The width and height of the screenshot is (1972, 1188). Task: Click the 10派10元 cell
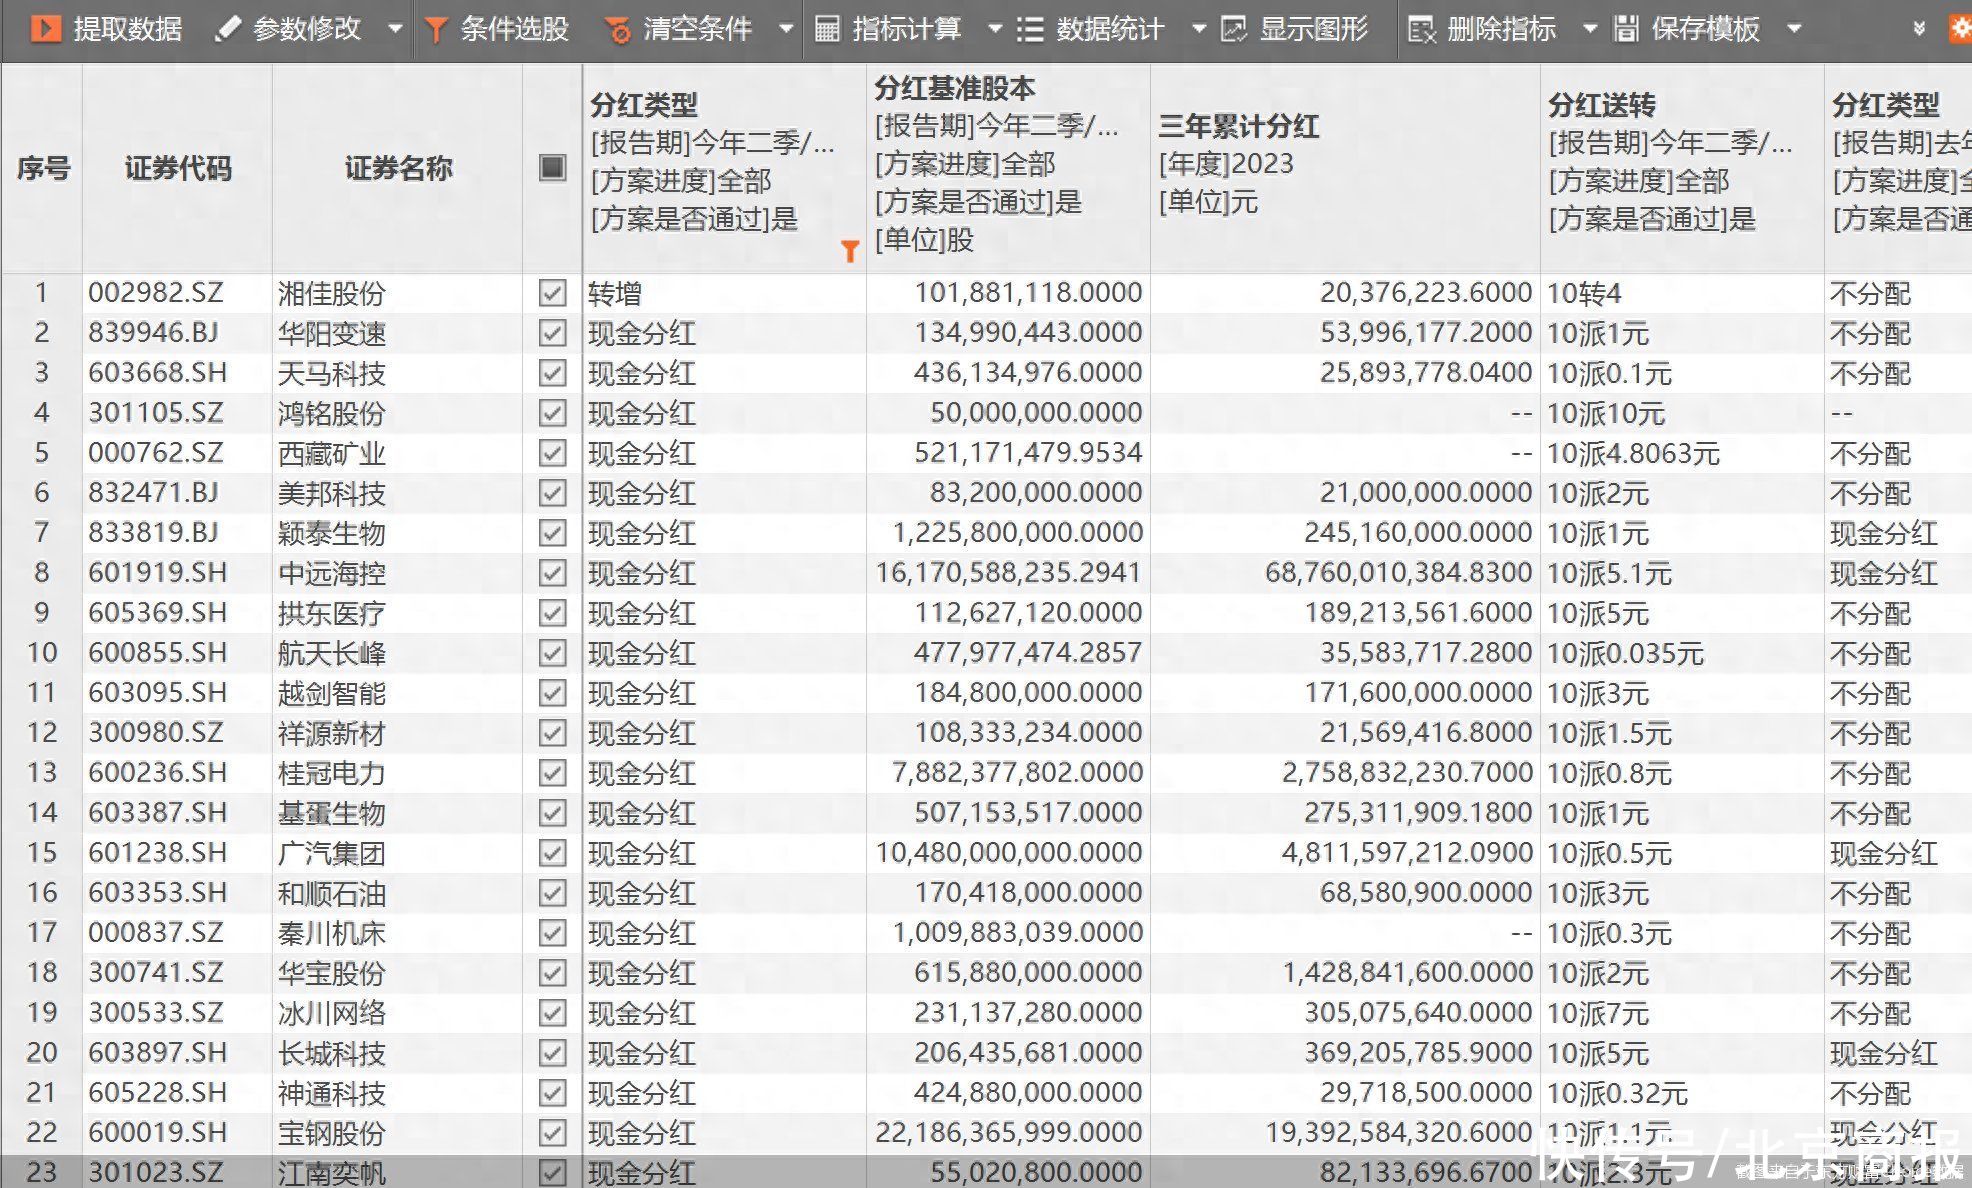tap(1606, 413)
